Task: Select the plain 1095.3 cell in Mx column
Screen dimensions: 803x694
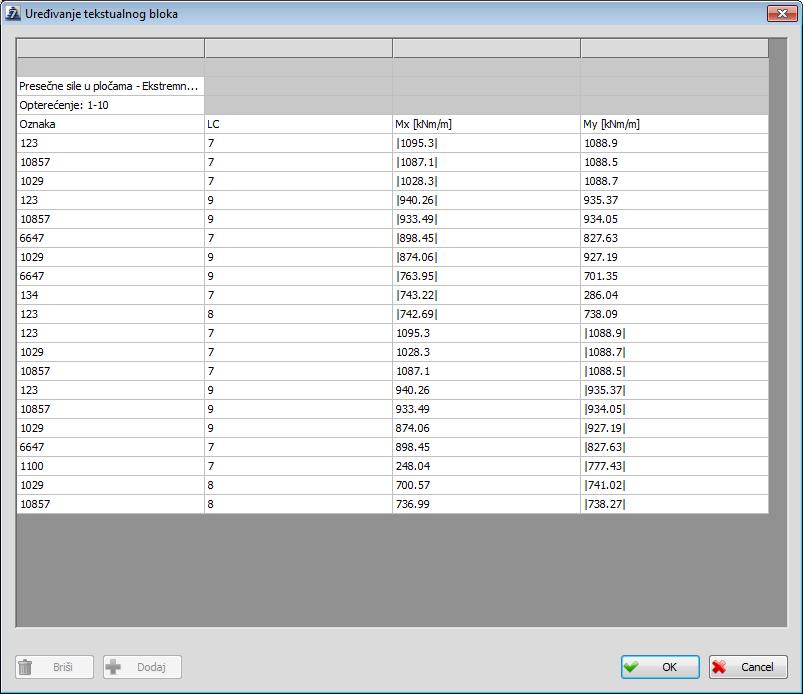Action: [x=487, y=332]
